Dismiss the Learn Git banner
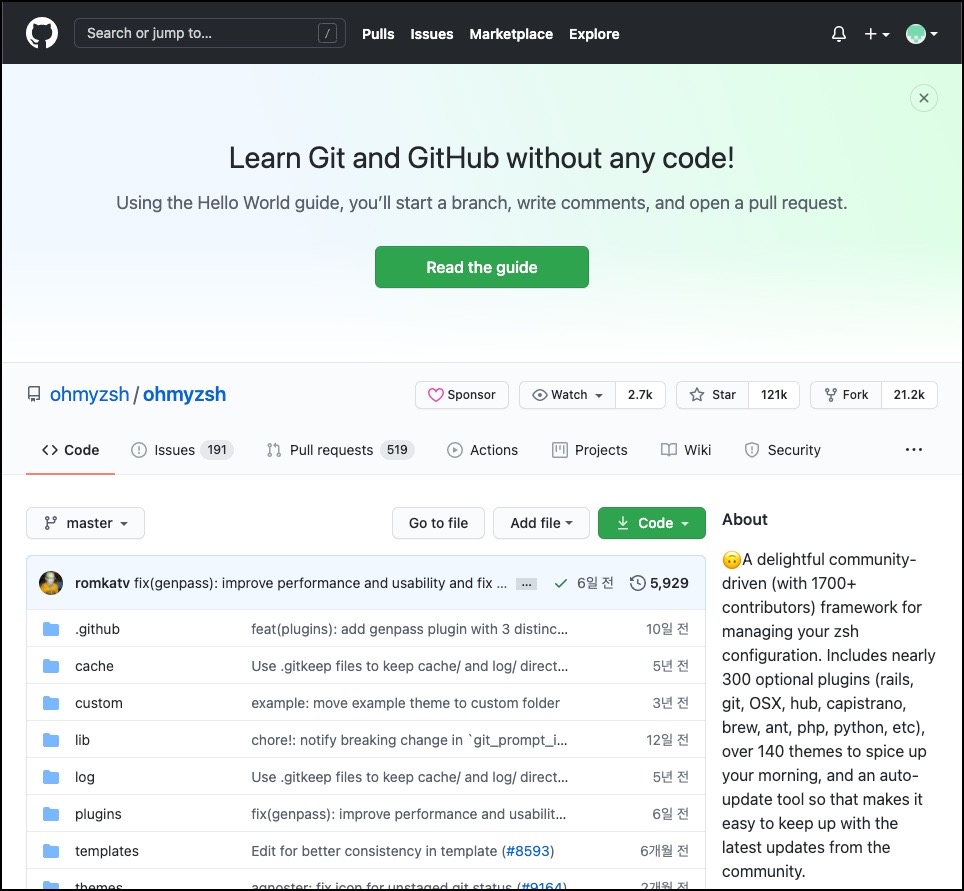Screen dimensions: 964x891 coord(923,98)
